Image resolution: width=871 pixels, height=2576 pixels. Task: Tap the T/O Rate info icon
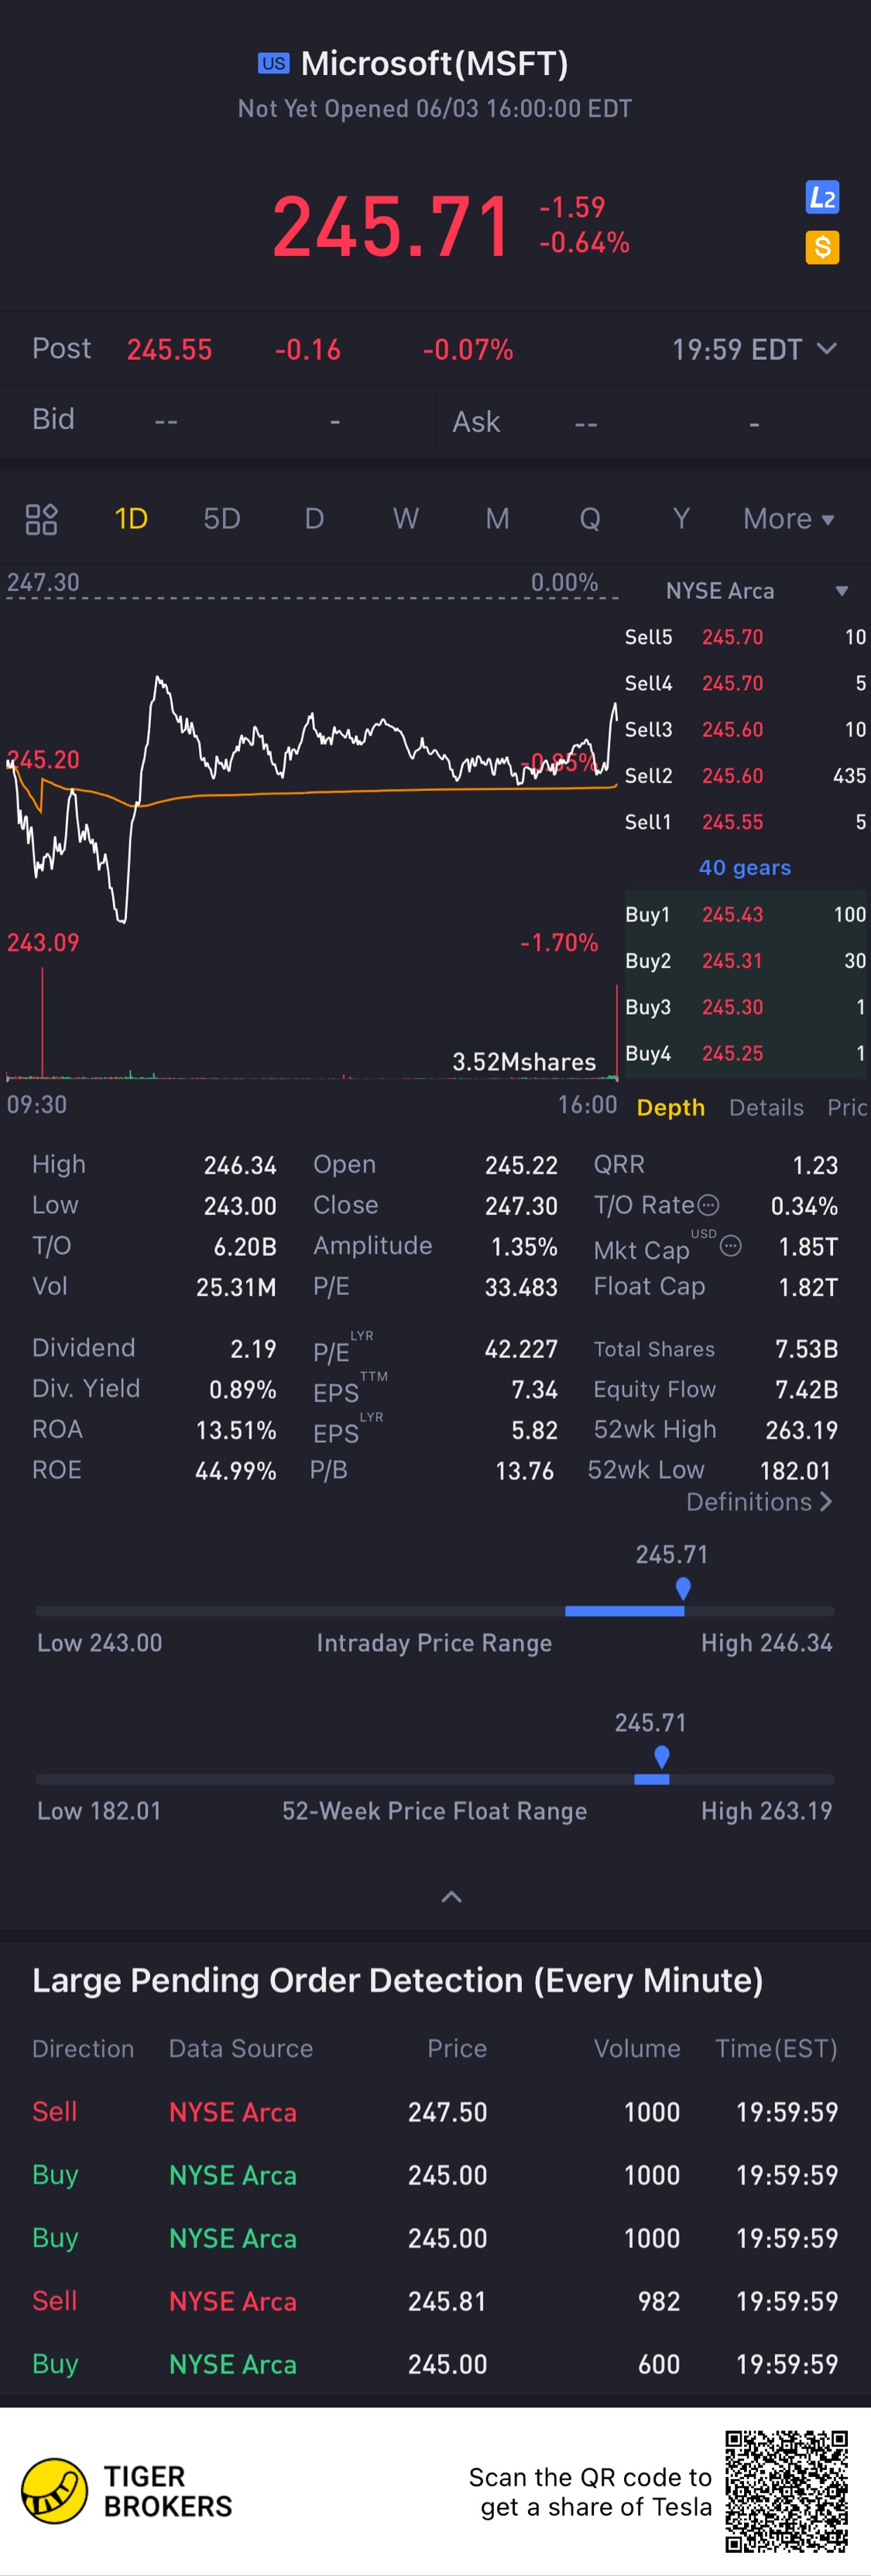[708, 1205]
